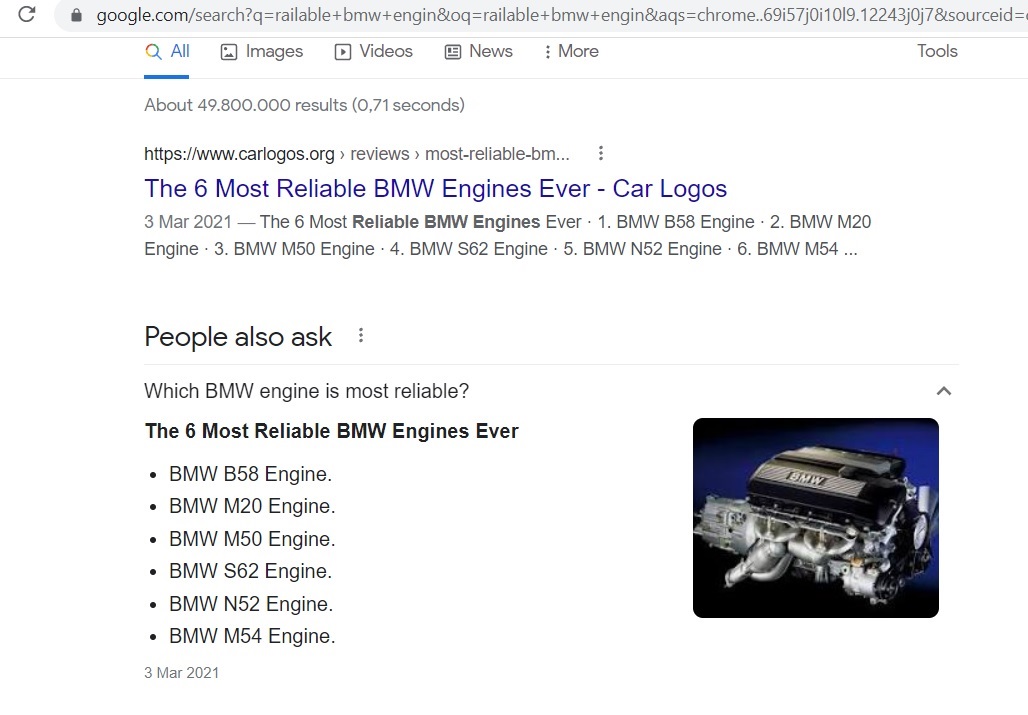Click 'BMW N52 Engine.' list item
Image resolution: width=1028 pixels, height=715 pixels.
click(251, 604)
